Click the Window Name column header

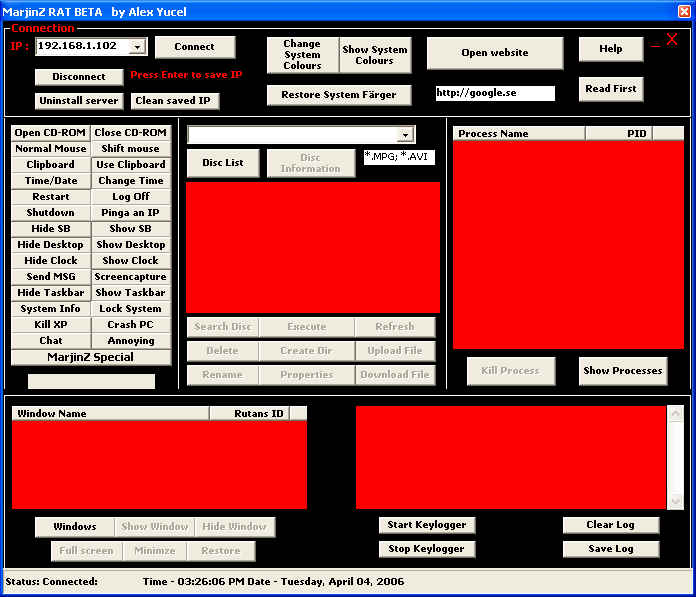point(110,413)
